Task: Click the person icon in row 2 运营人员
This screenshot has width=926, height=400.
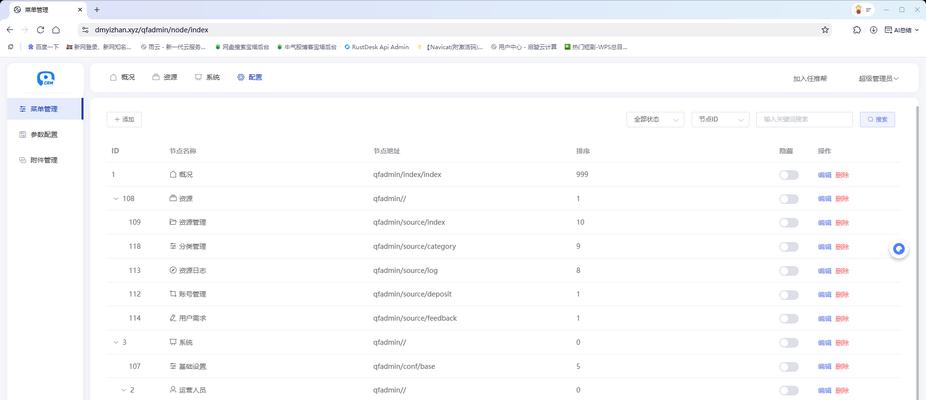Action: coord(173,390)
